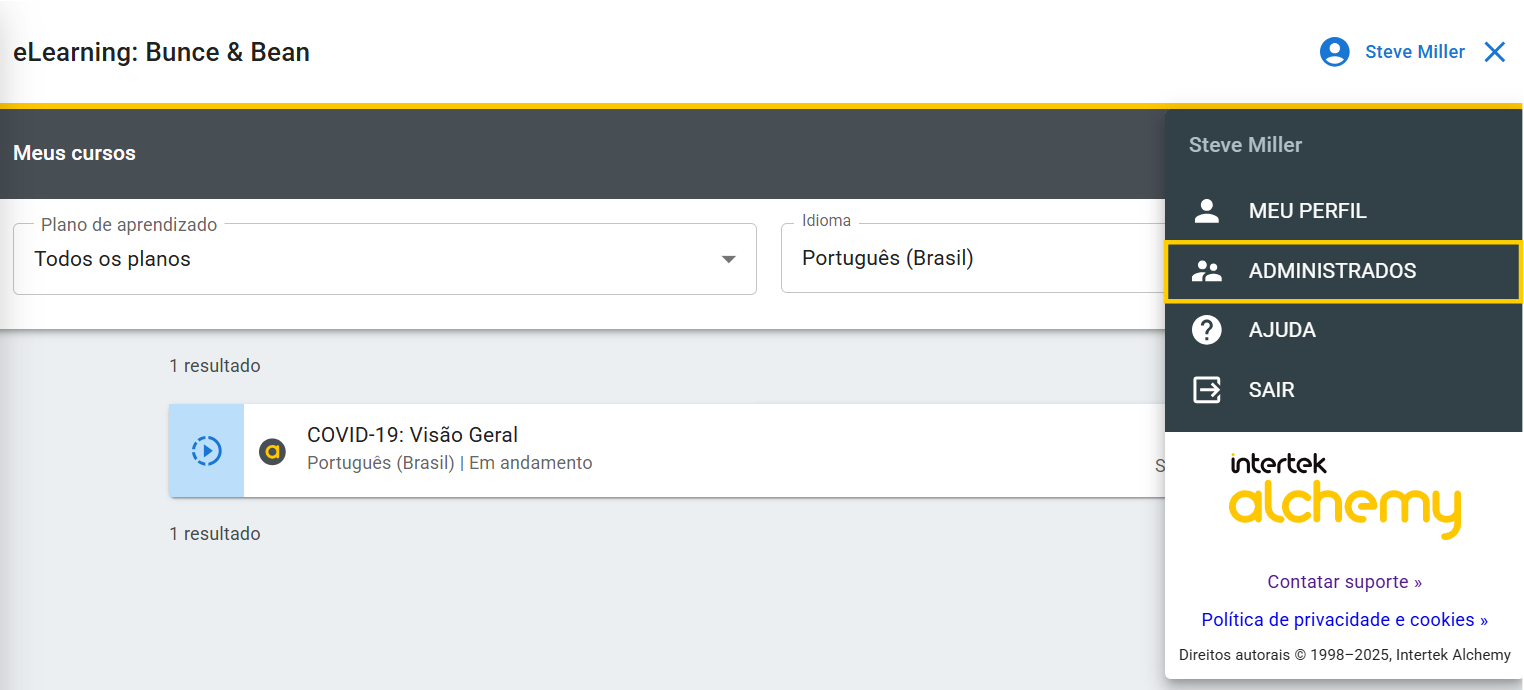Image resolution: width=1524 pixels, height=690 pixels.
Task: Open the "Política de privacidade e cookies" link
Action: 1344,620
